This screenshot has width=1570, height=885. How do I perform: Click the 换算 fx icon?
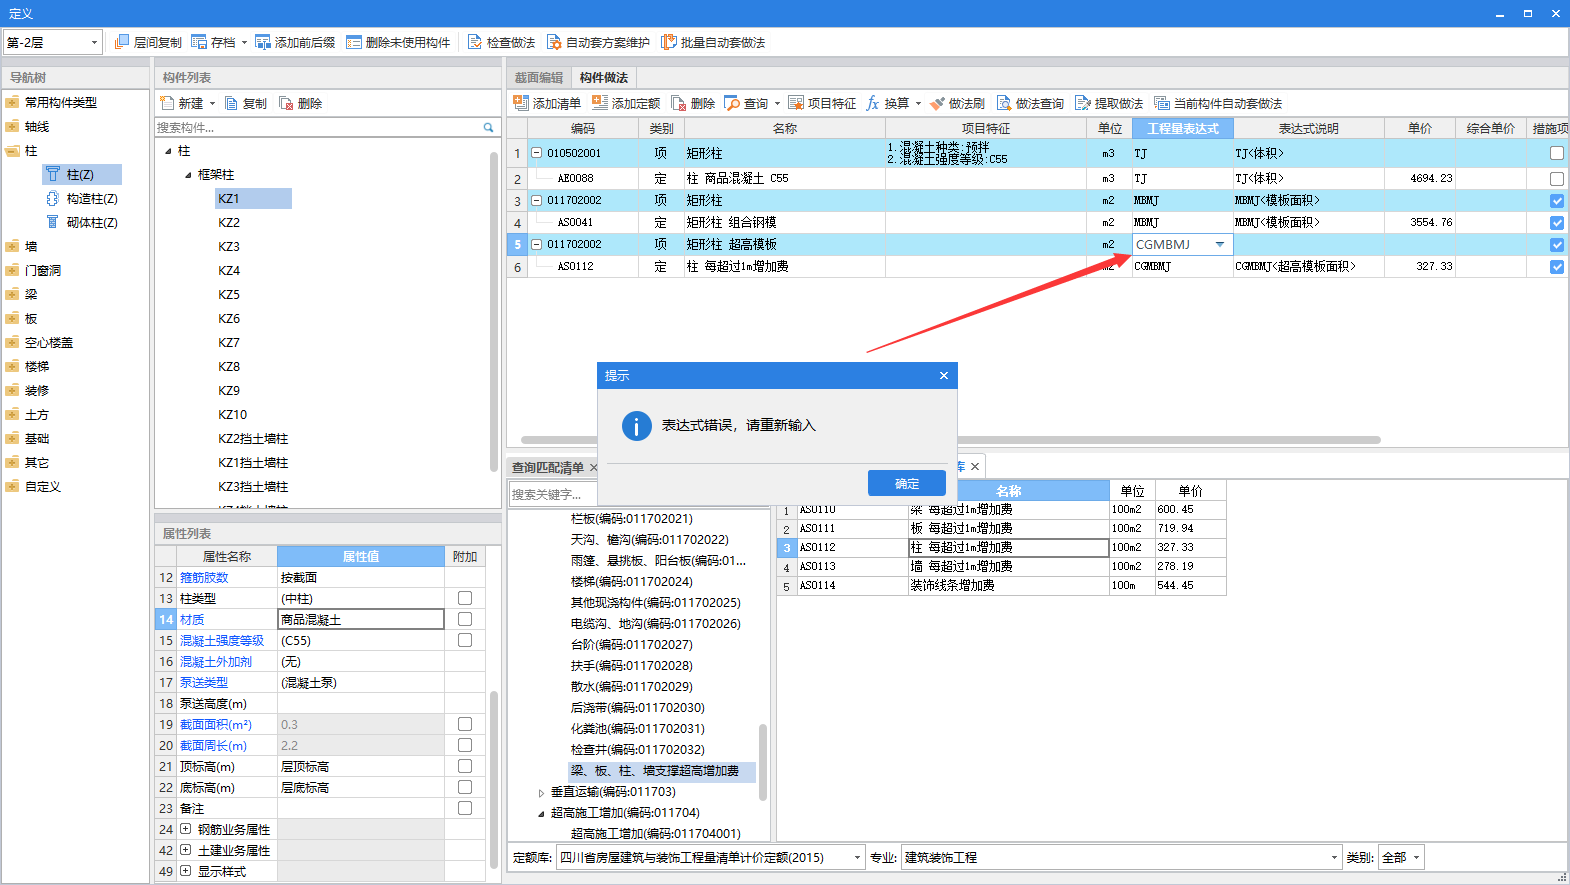click(x=873, y=103)
